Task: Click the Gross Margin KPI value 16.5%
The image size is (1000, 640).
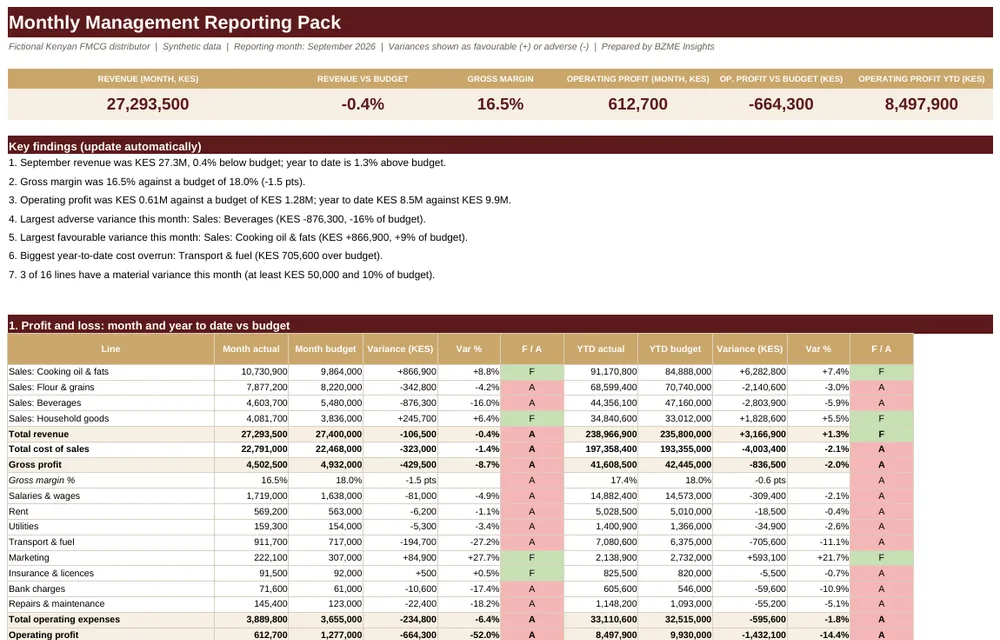Action: click(500, 104)
